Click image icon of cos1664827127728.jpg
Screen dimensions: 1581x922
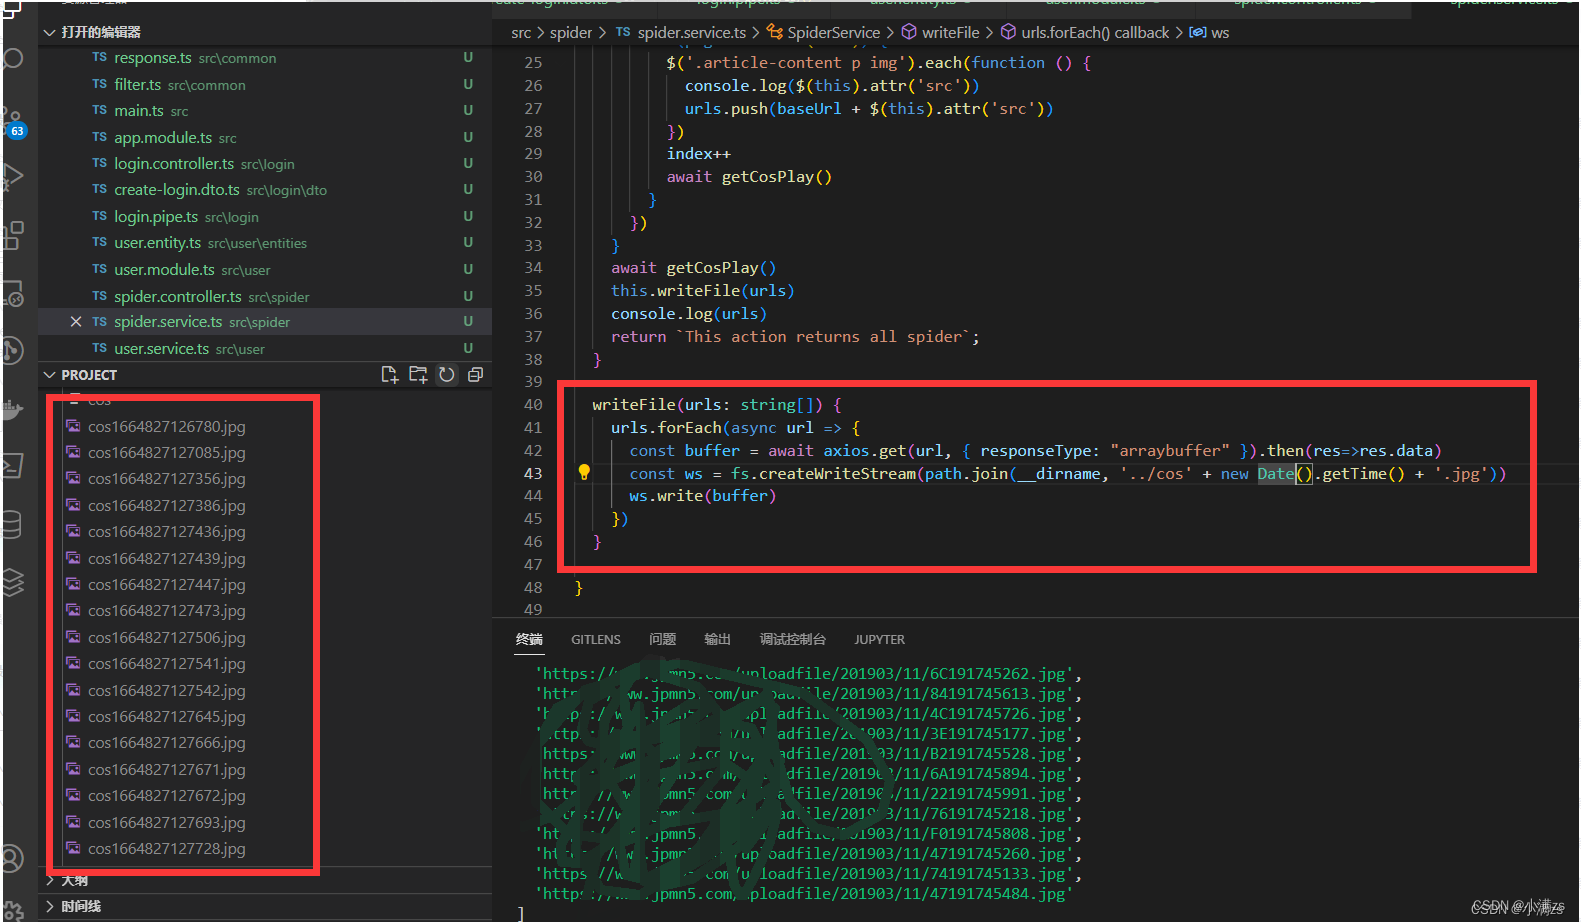point(73,848)
